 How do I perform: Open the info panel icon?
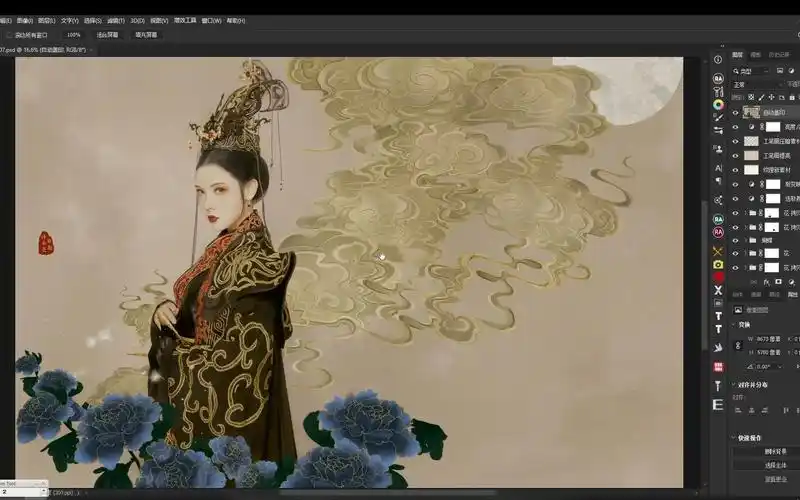[x=718, y=60]
